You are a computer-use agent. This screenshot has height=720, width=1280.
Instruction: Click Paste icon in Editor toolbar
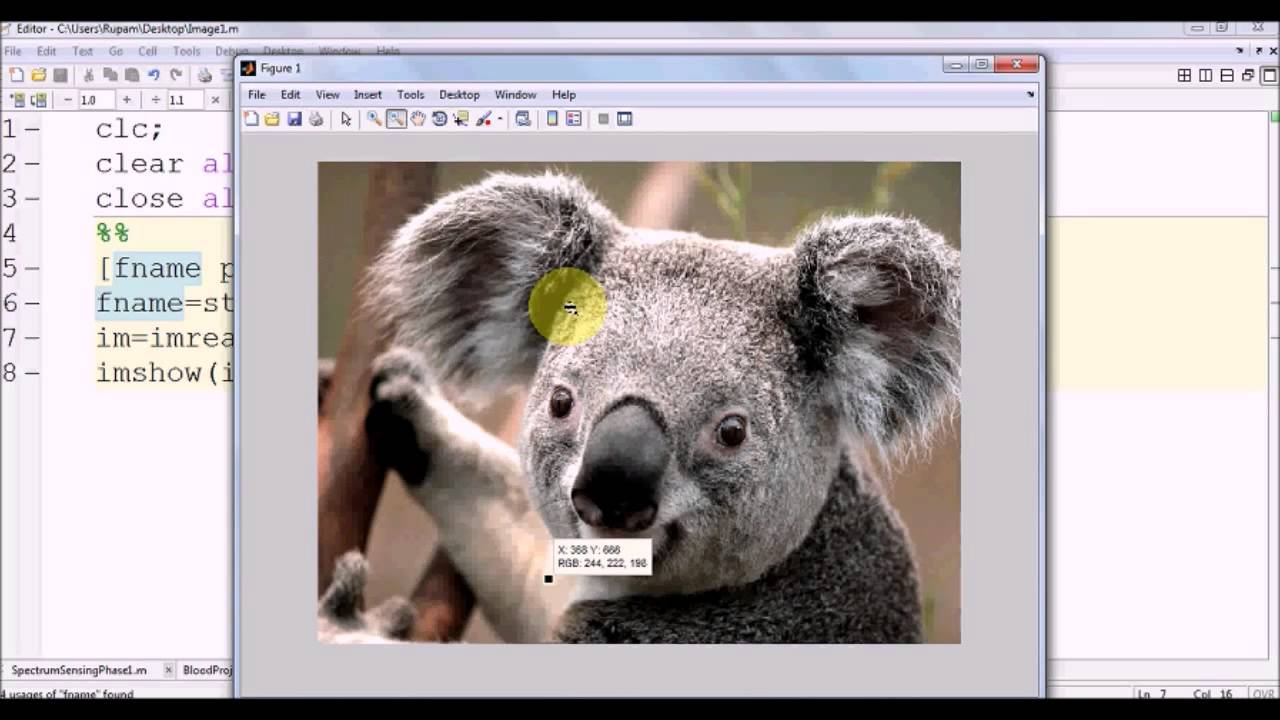pyautogui.click(x=132, y=75)
